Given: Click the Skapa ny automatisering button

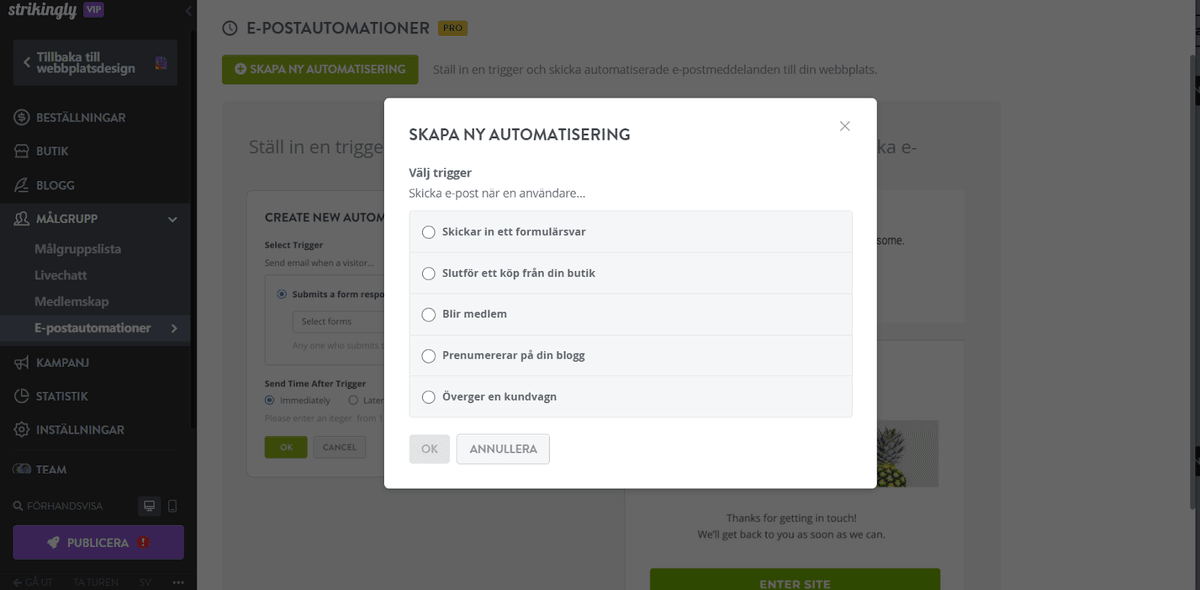Looking at the screenshot, I should 320,69.
